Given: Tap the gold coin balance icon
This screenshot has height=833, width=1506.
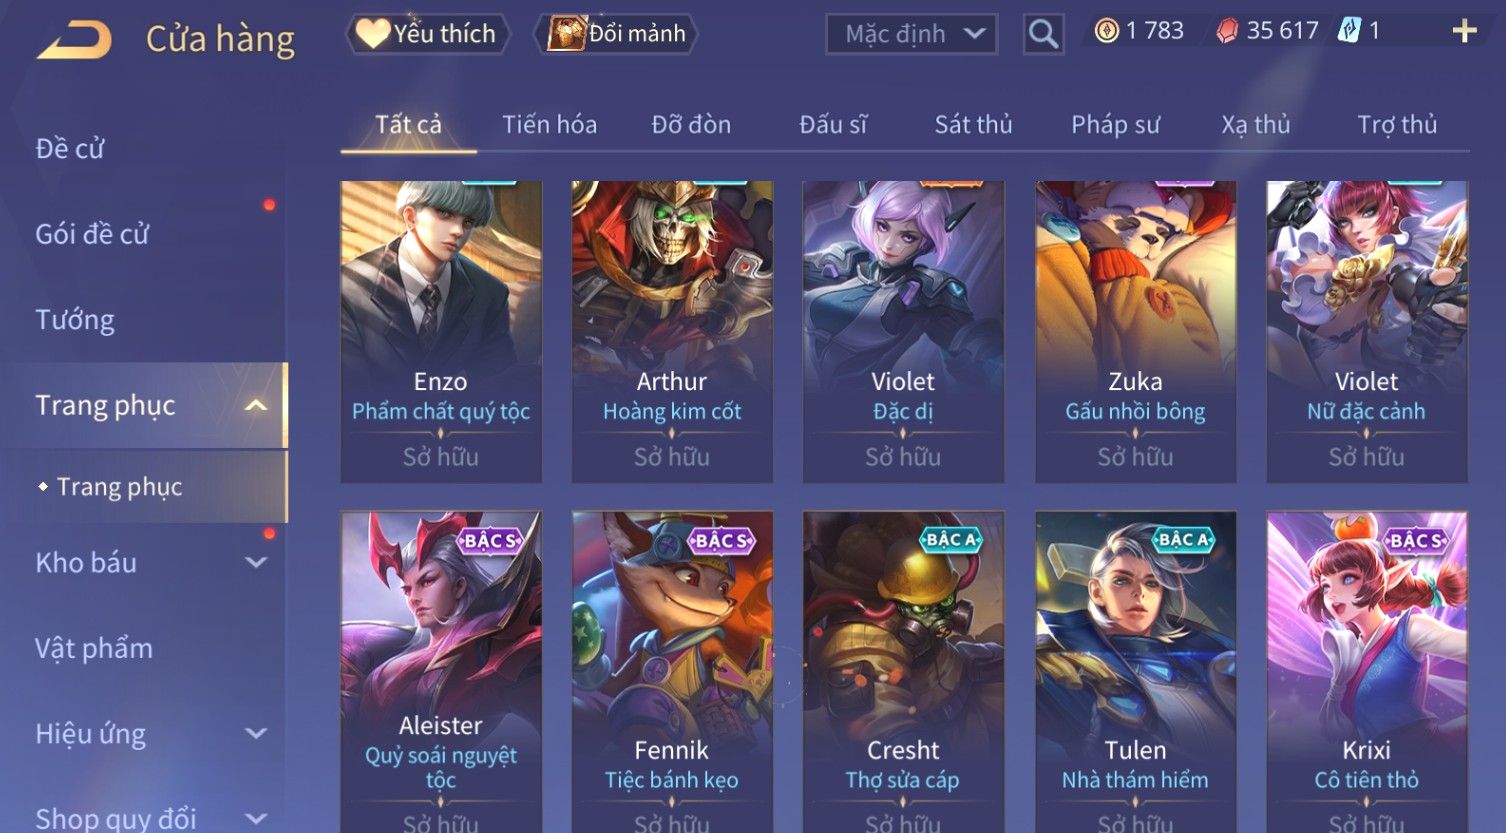Looking at the screenshot, I should tap(1106, 32).
